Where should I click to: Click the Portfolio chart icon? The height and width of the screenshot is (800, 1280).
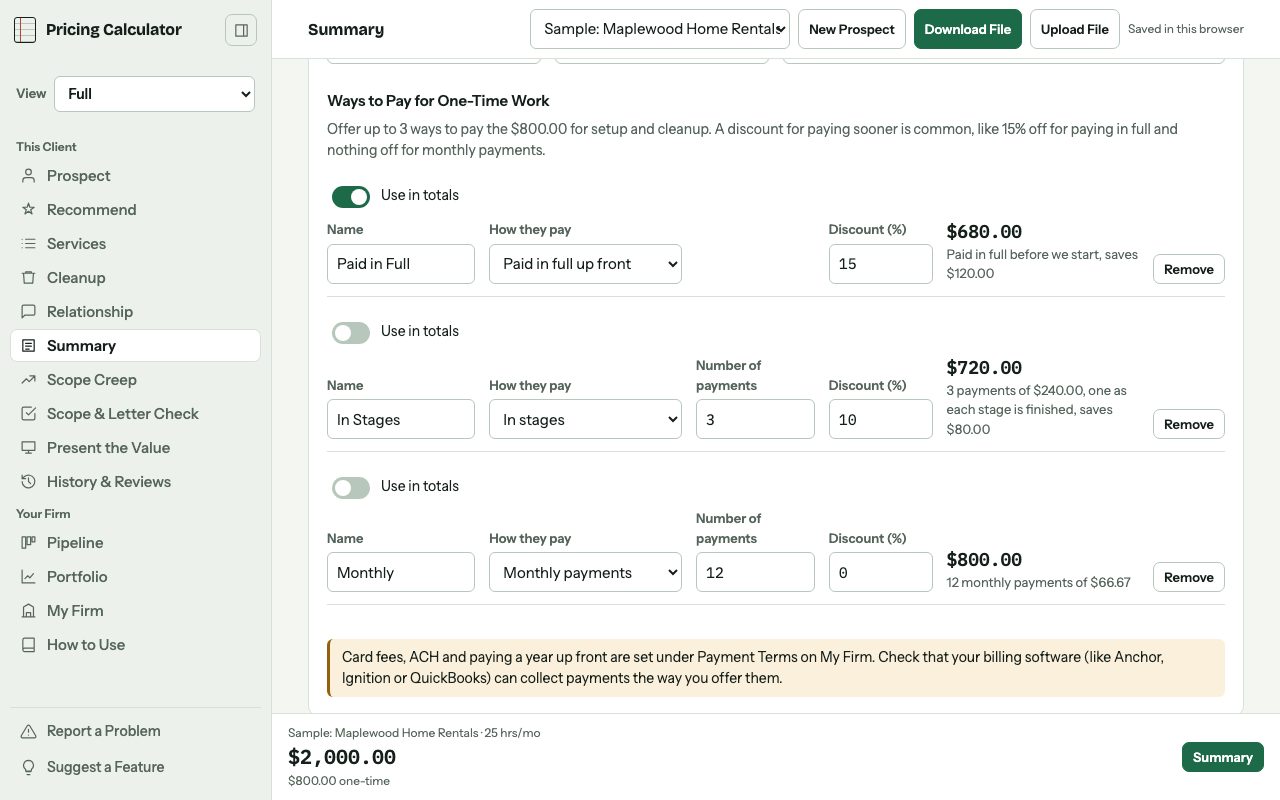pos(28,577)
